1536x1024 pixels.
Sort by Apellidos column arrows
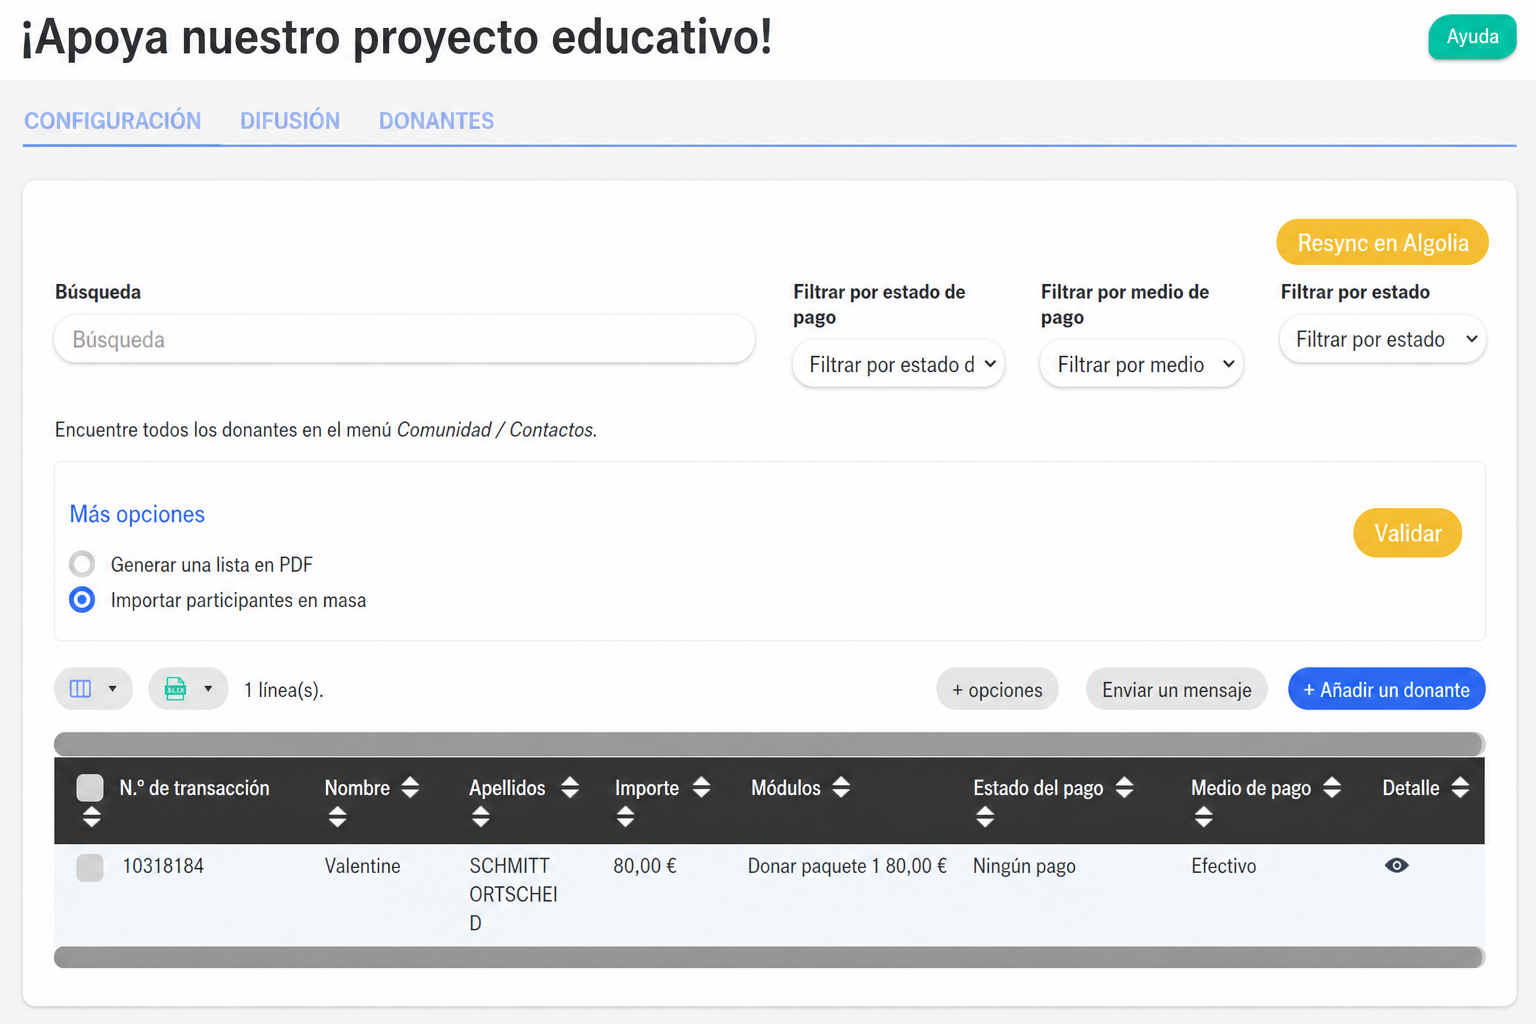(x=570, y=788)
